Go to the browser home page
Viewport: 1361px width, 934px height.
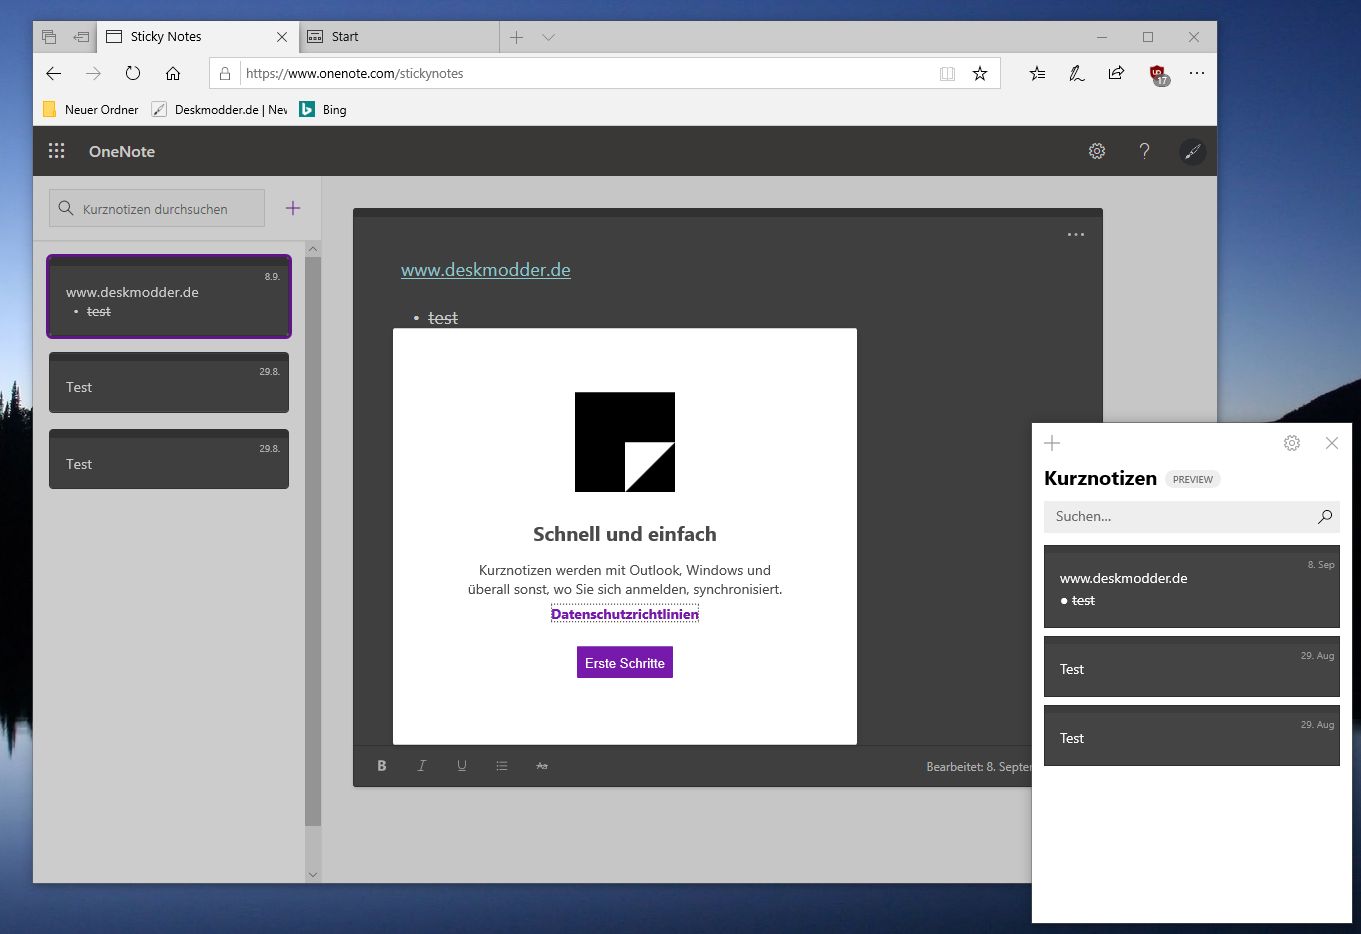(173, 73)
